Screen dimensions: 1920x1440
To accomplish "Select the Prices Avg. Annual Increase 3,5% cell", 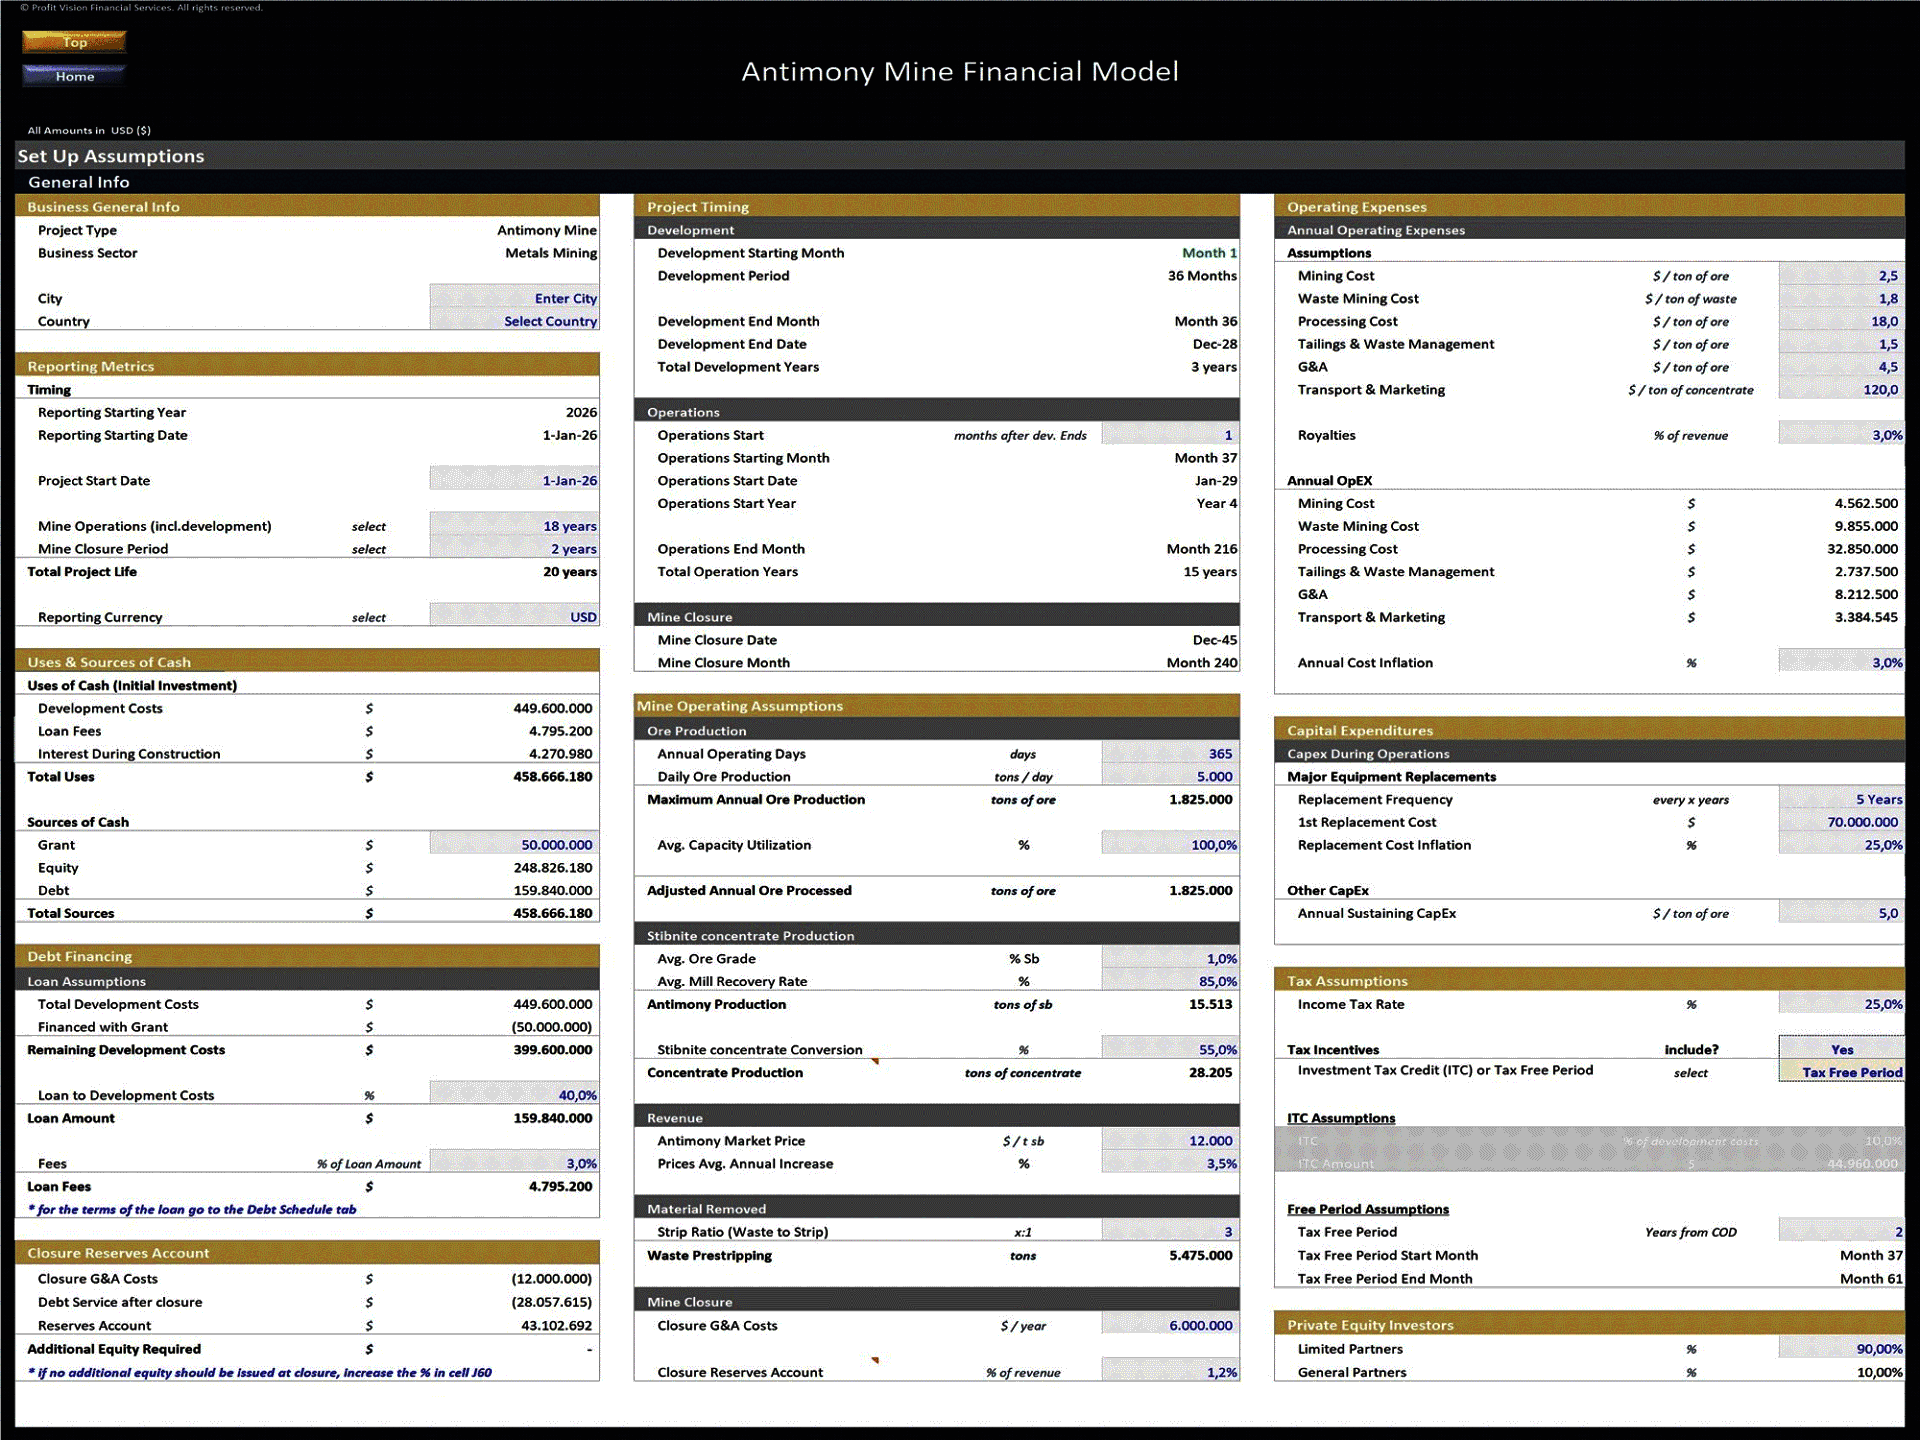I will (x=1170, y=1163).
